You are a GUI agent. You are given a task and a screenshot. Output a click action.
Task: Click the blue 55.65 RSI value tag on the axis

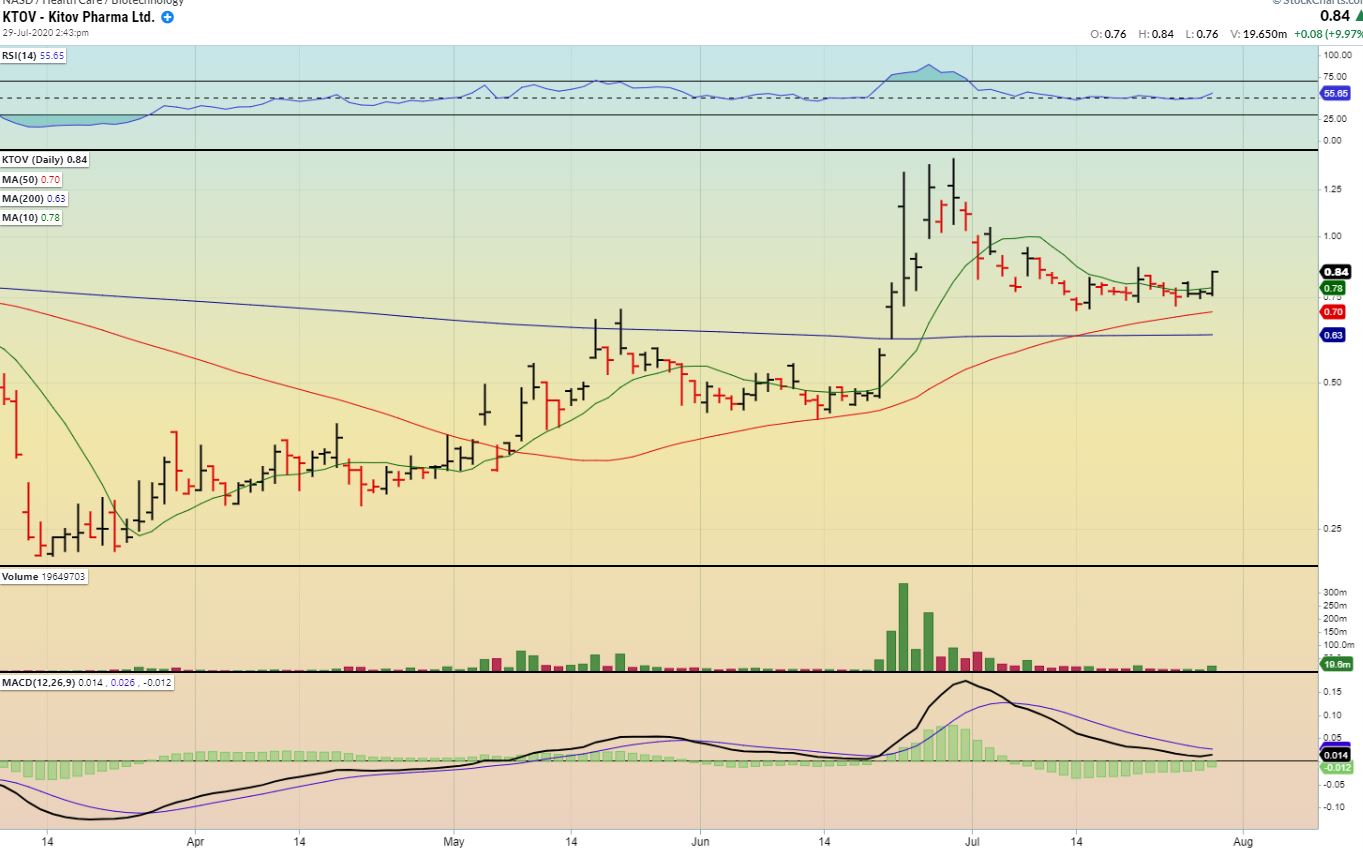pos(1336,93)
